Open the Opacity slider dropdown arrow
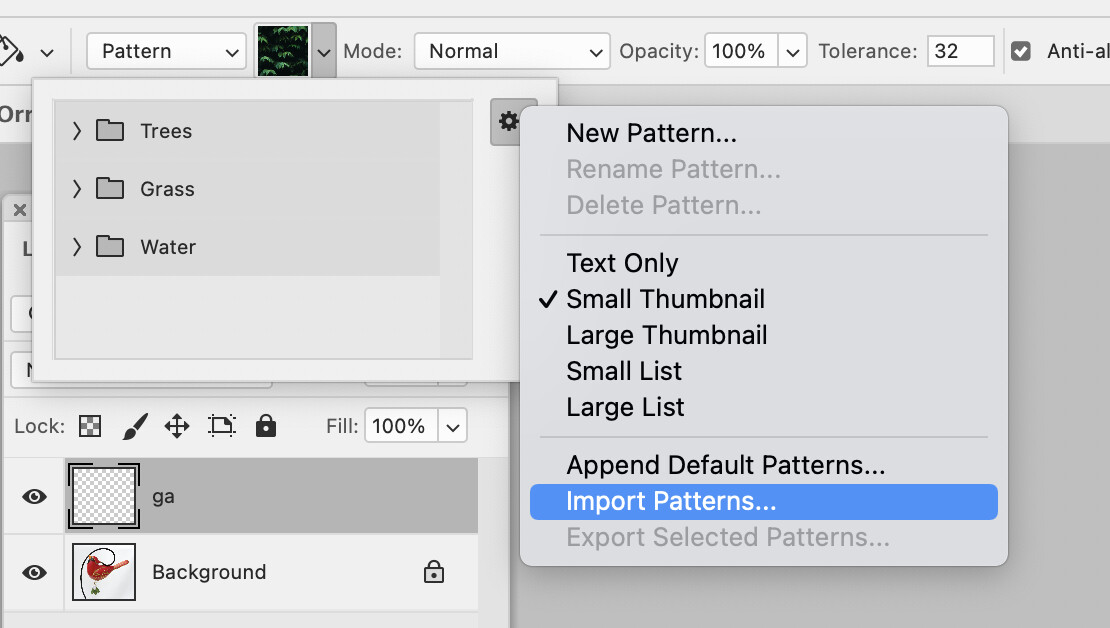 (x=793, y=52)
